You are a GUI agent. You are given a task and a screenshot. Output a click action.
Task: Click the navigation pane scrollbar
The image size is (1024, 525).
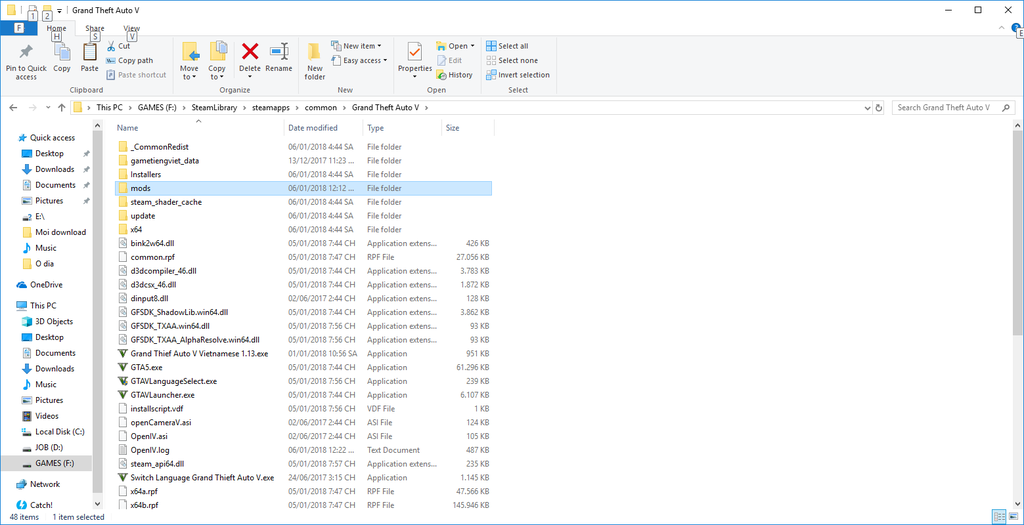click(98, 313)
